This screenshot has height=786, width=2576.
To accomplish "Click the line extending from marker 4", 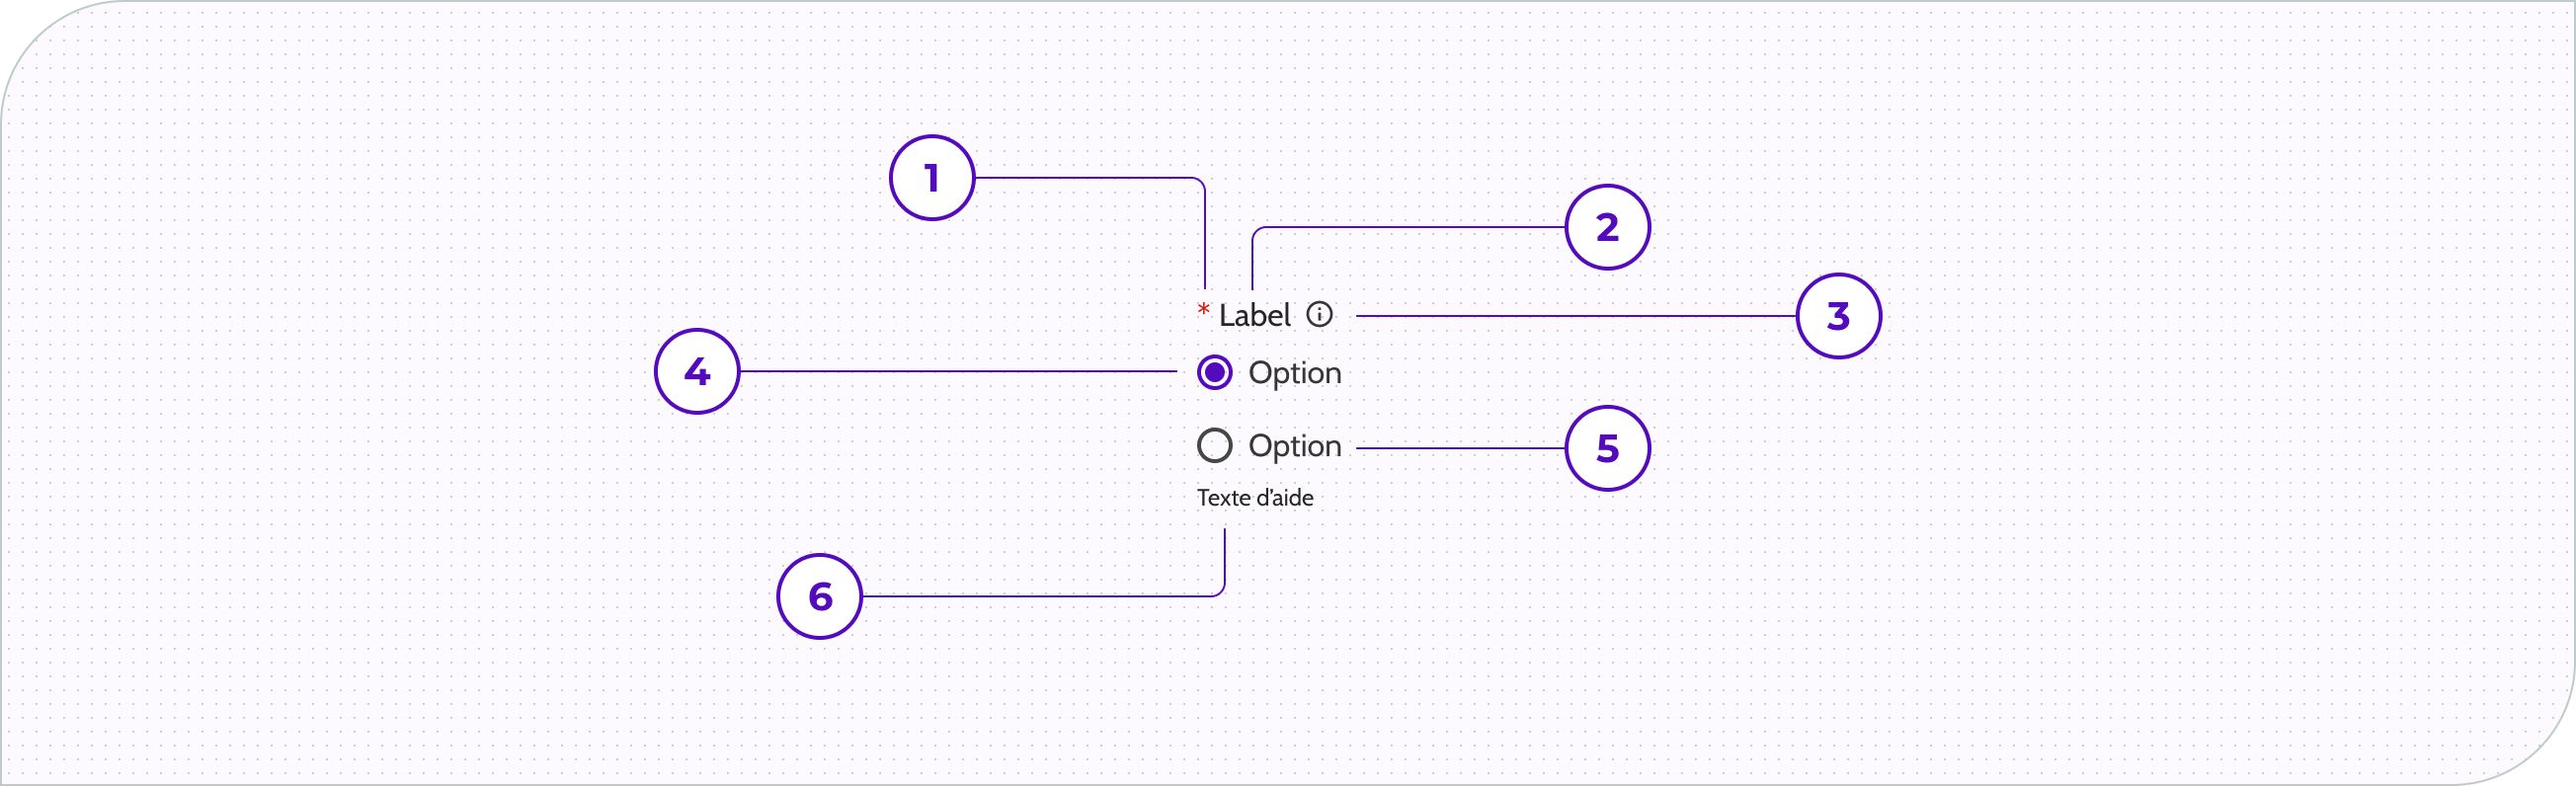I will pyautogui.click(x=957, y=372).
